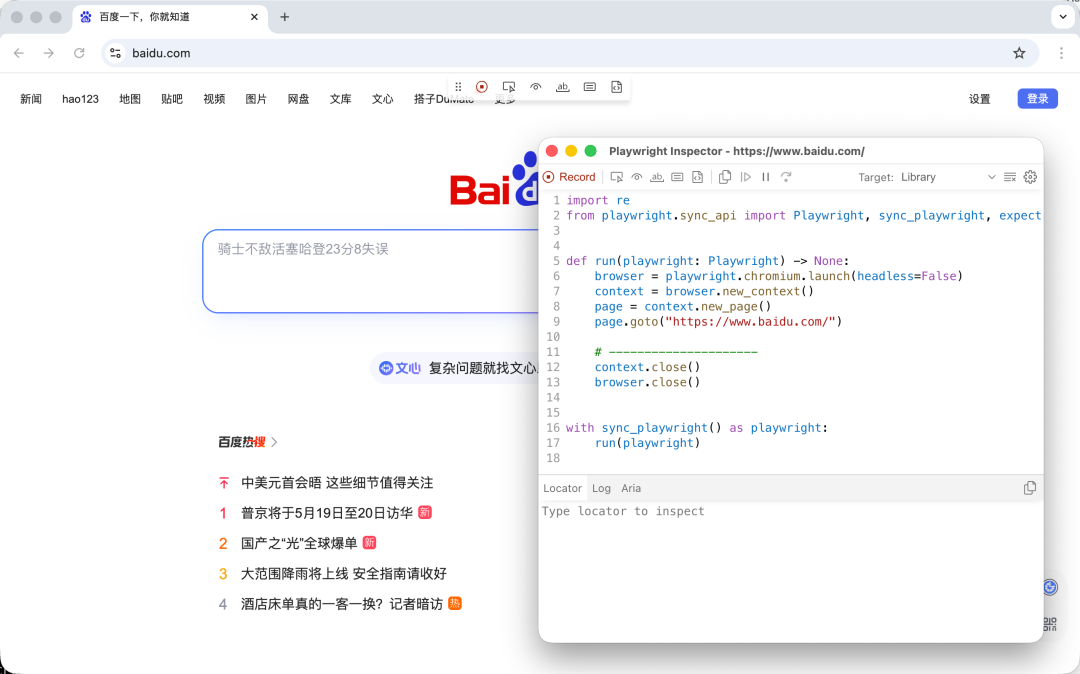Bookmark this page with the star icon

click(x=1019, y=53)
